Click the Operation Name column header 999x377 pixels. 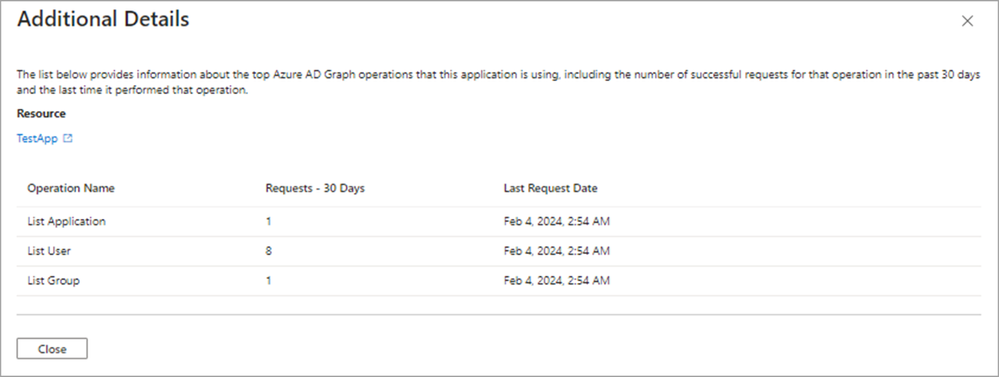71,188
